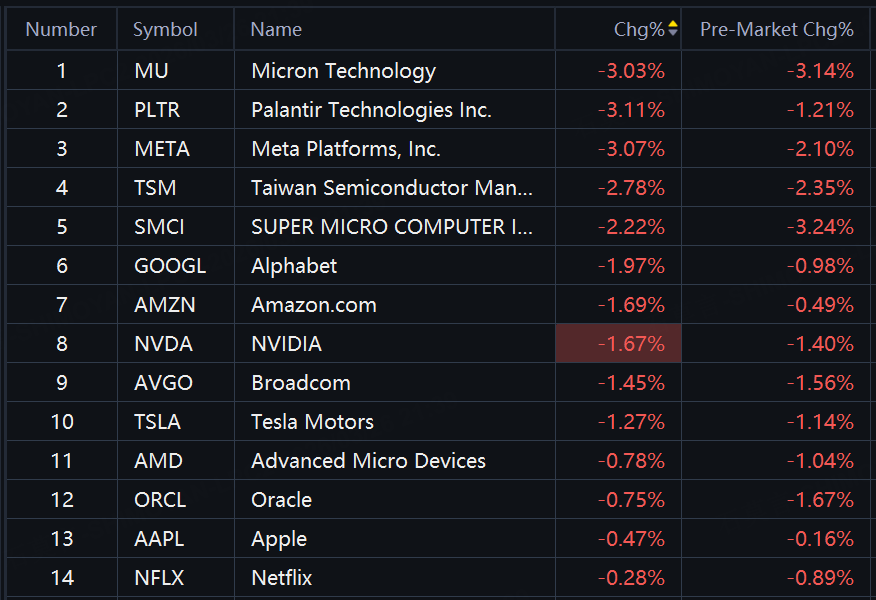This screenshot has width=876, height=600.
Task: Select the SMCI ticker
Action: point(159,227)
